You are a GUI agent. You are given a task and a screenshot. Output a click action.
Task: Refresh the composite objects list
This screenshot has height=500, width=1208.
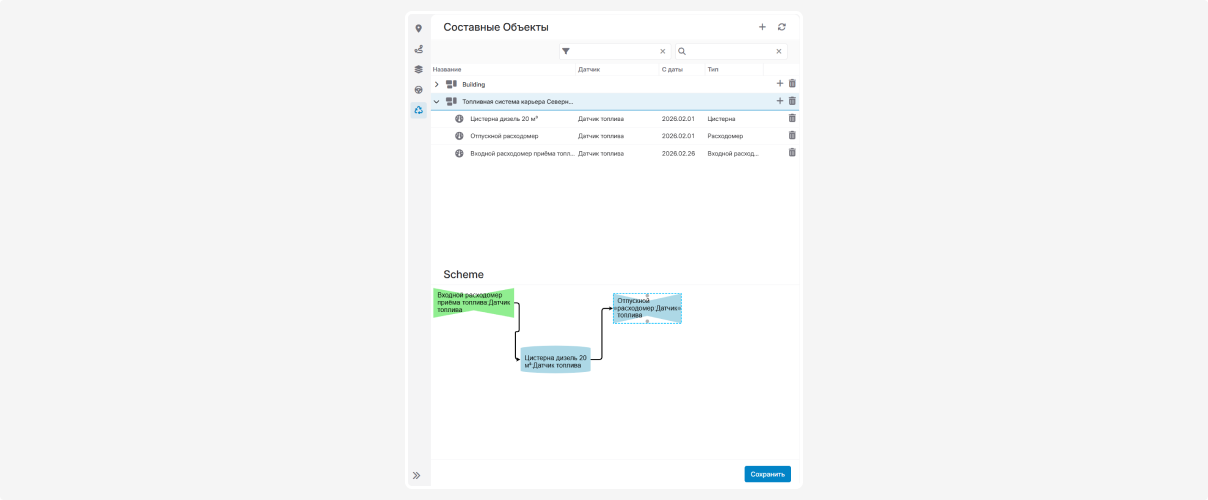(782, 27)
